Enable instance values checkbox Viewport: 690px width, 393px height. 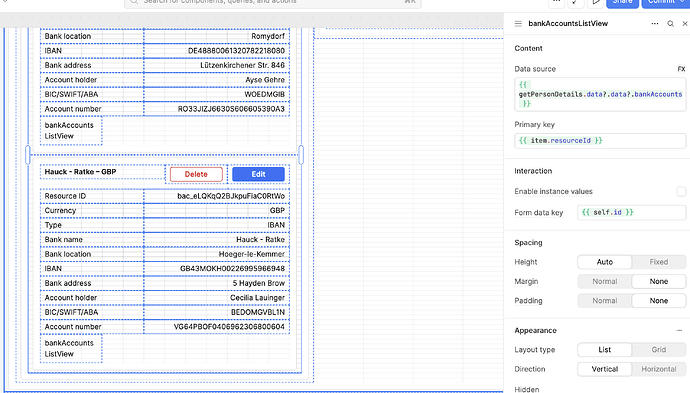coord(681,191)
